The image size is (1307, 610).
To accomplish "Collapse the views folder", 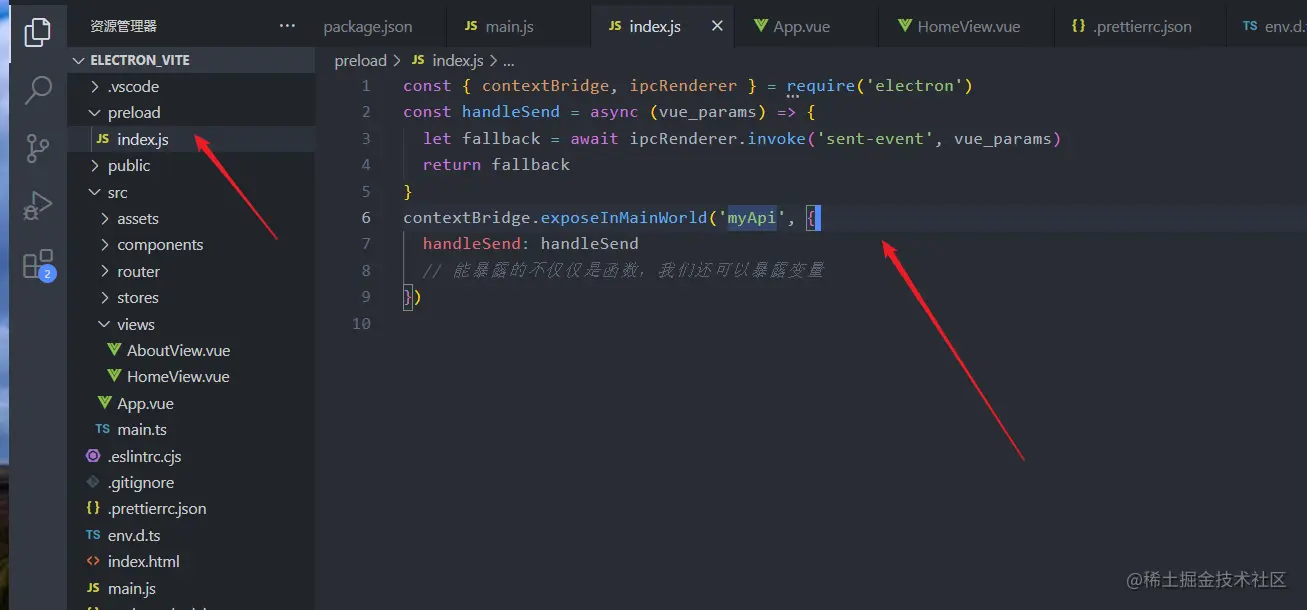I will coord(191,324).
